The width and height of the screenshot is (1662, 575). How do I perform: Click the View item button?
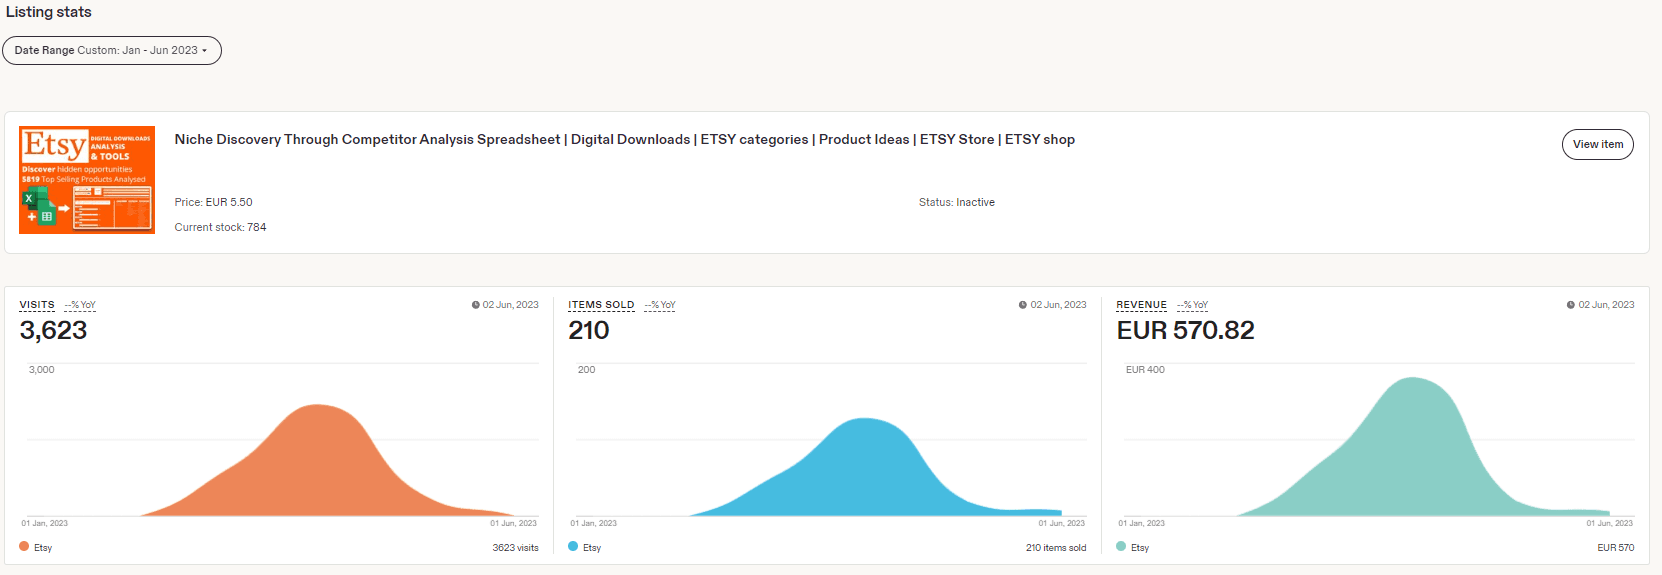[1597, 144]
